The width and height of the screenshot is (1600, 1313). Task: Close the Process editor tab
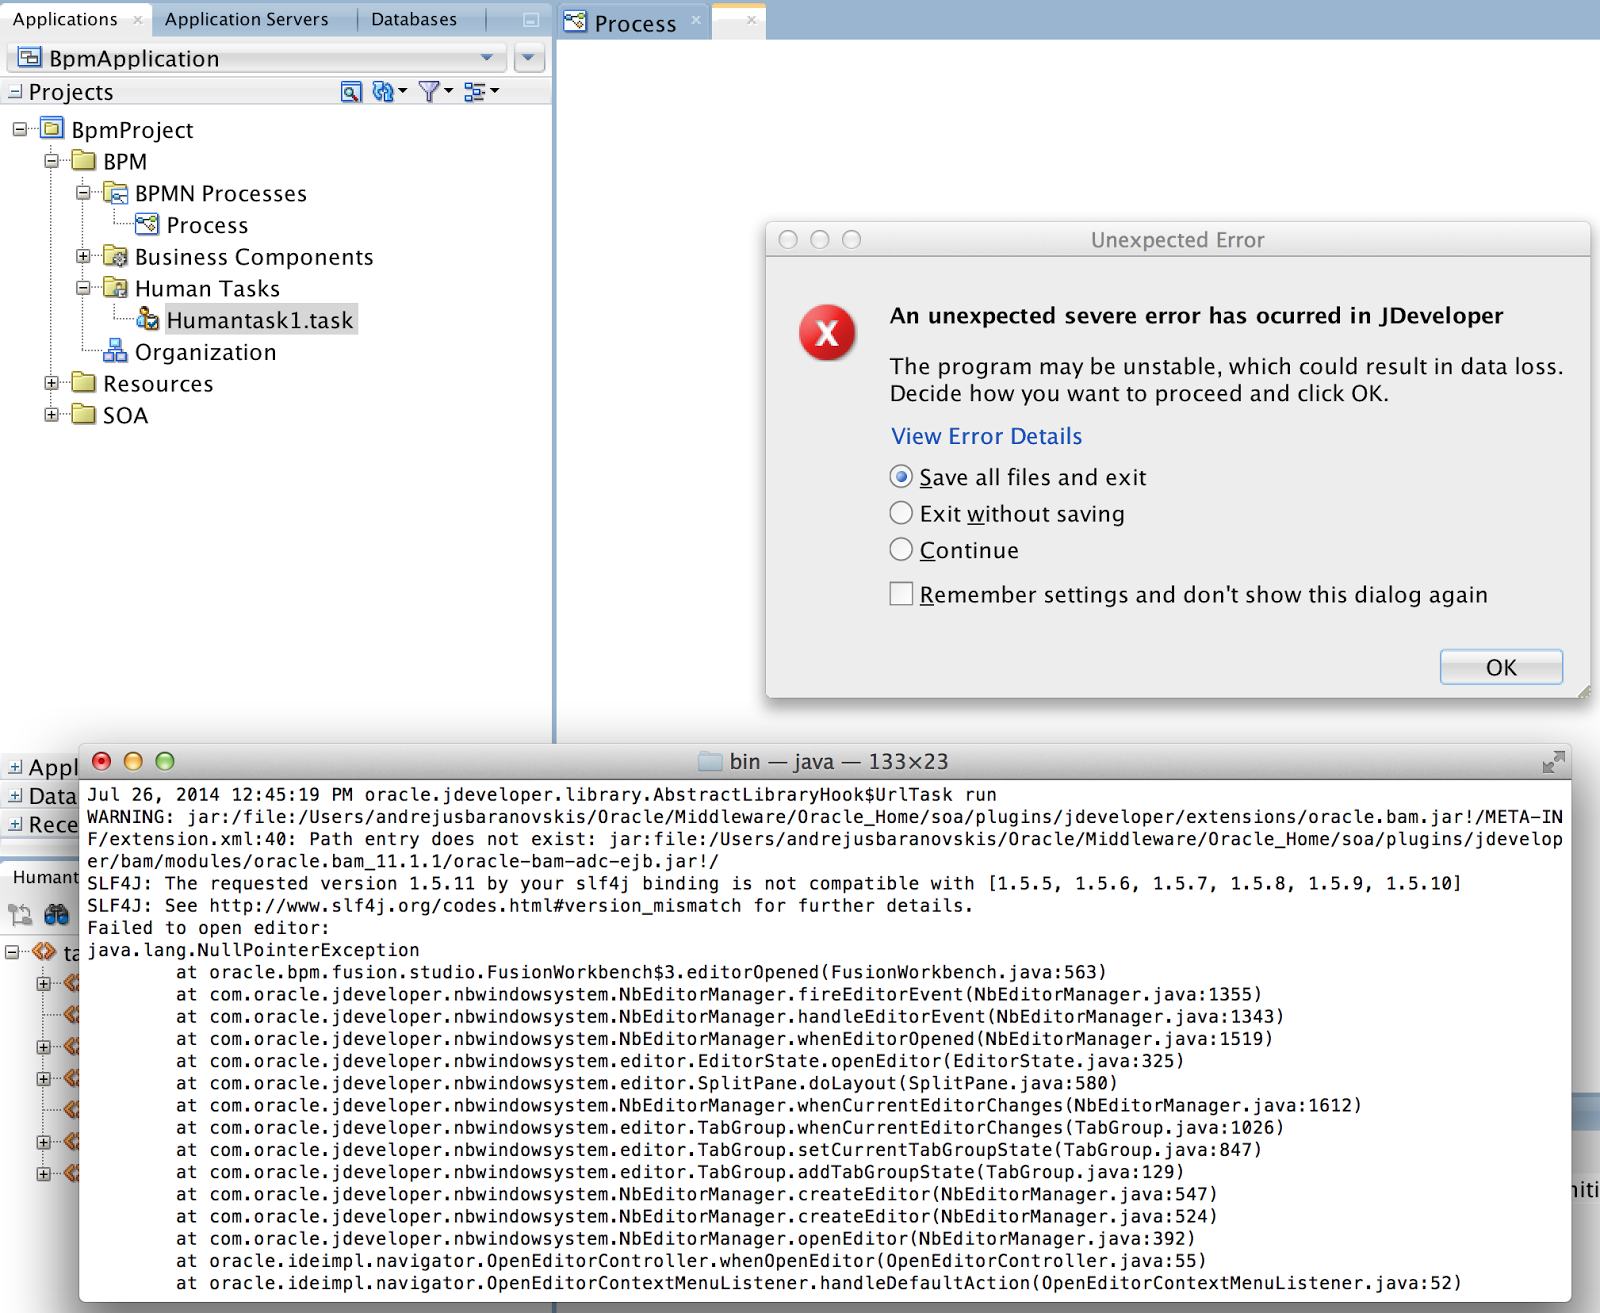tap(696, 20)
